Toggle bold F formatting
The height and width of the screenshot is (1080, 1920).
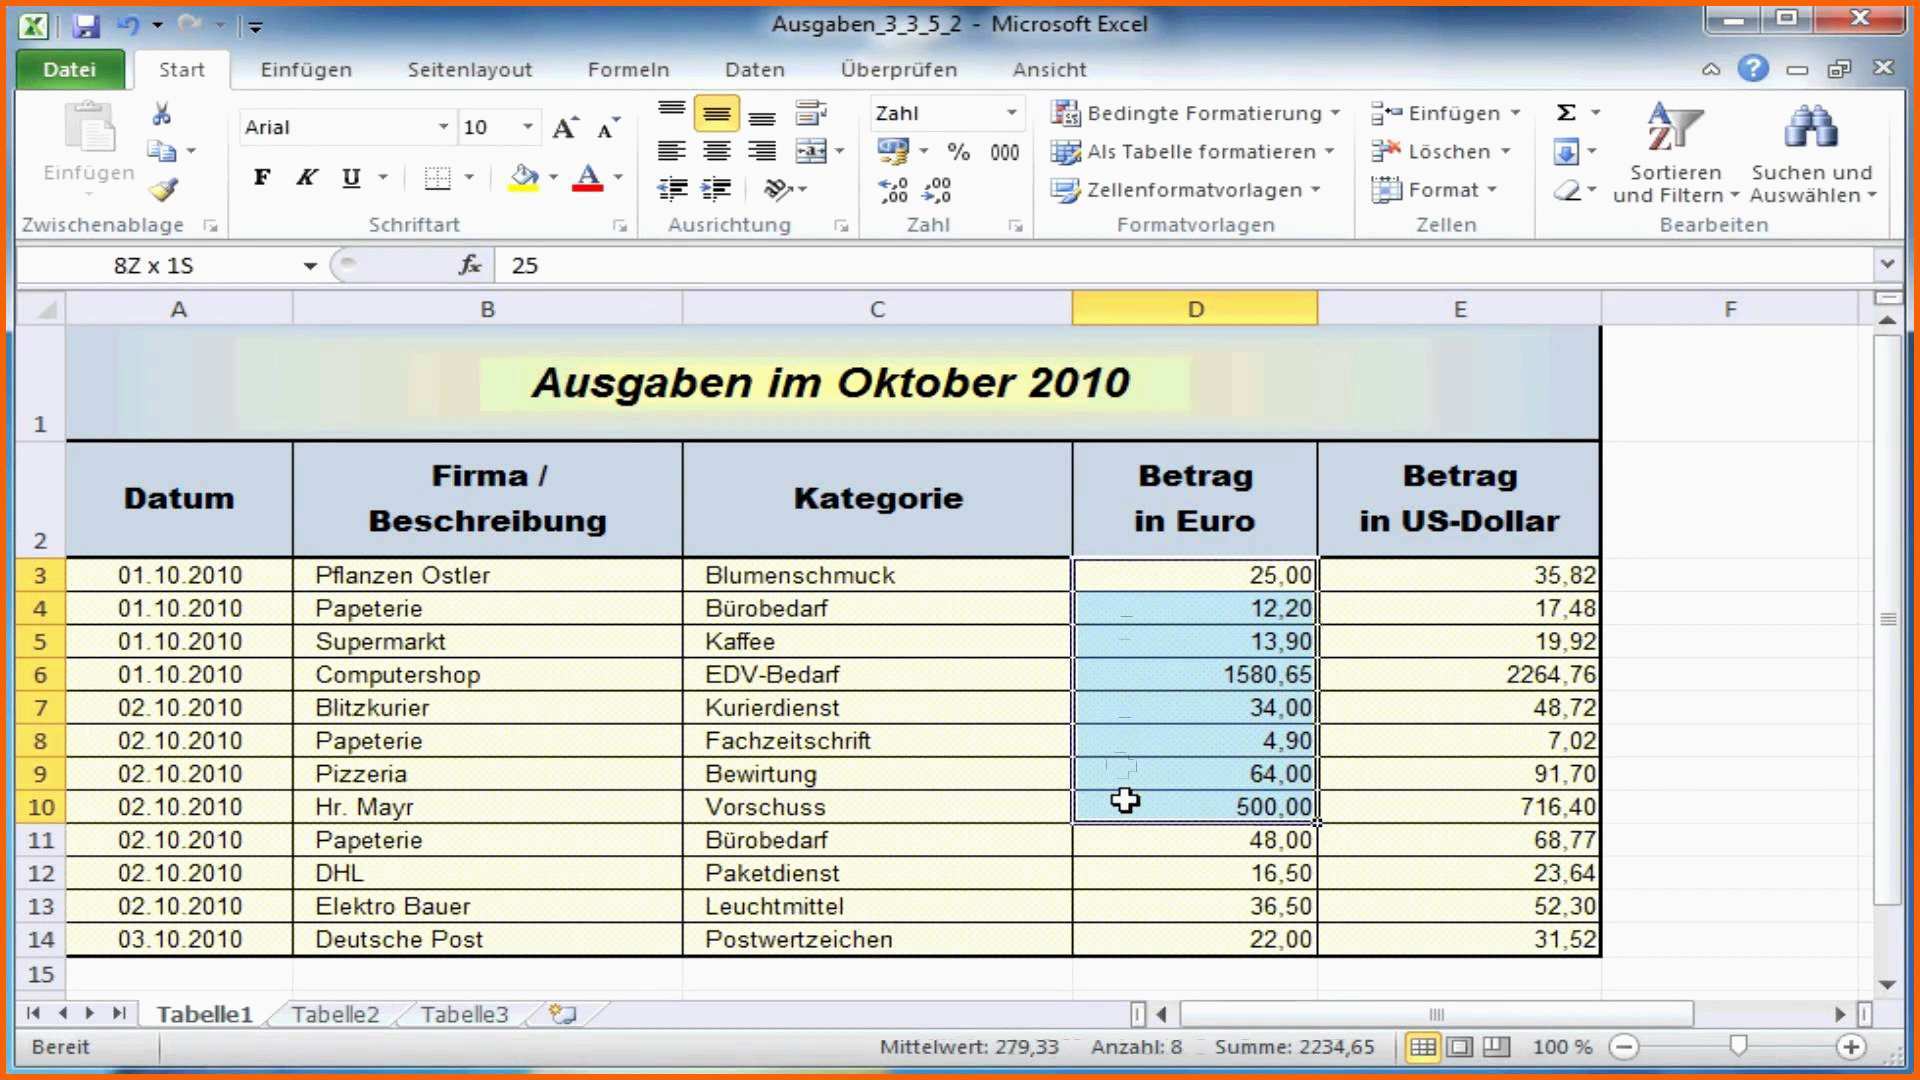pos(262,178)
